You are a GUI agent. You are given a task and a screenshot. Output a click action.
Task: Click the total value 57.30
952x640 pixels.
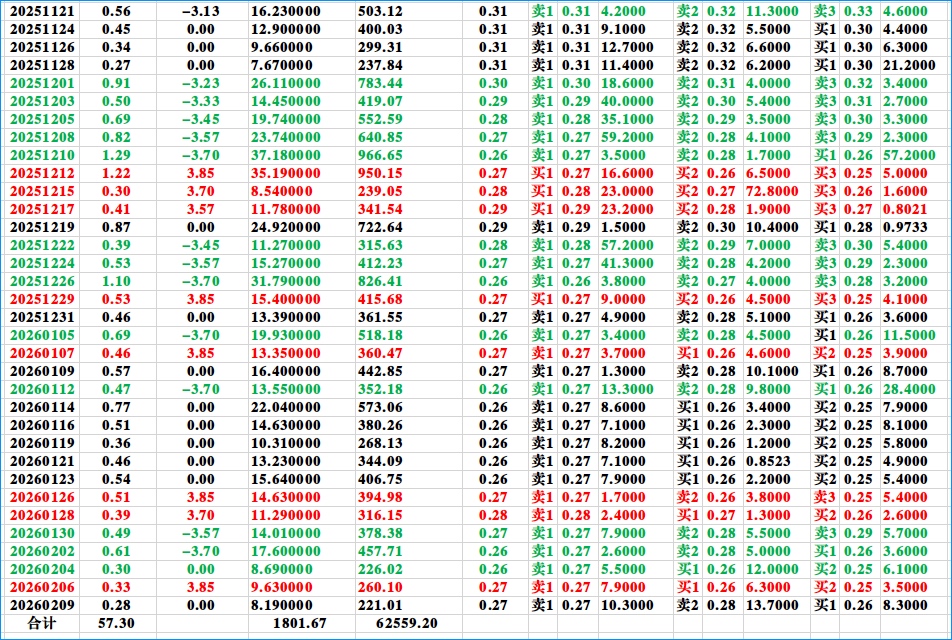(116, 623)
